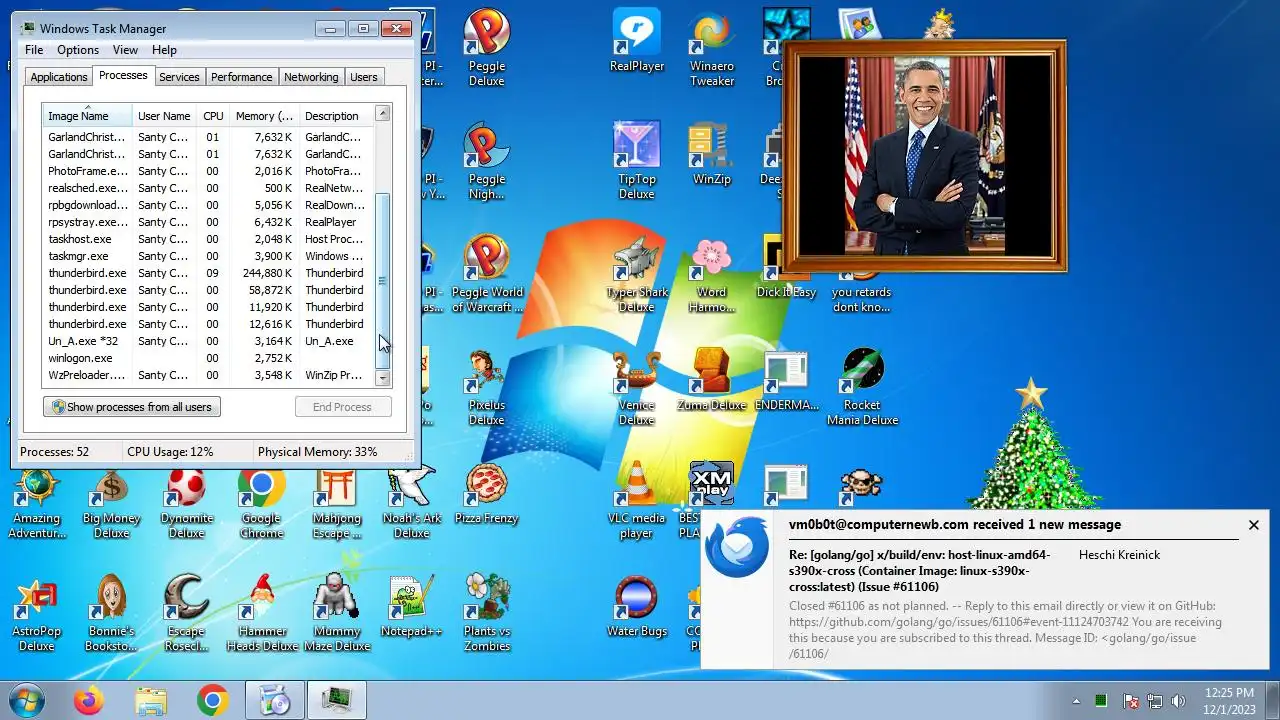Sort processes by Memory column header
Viewport: 1280px width, 720px height.
coord(264,116)
